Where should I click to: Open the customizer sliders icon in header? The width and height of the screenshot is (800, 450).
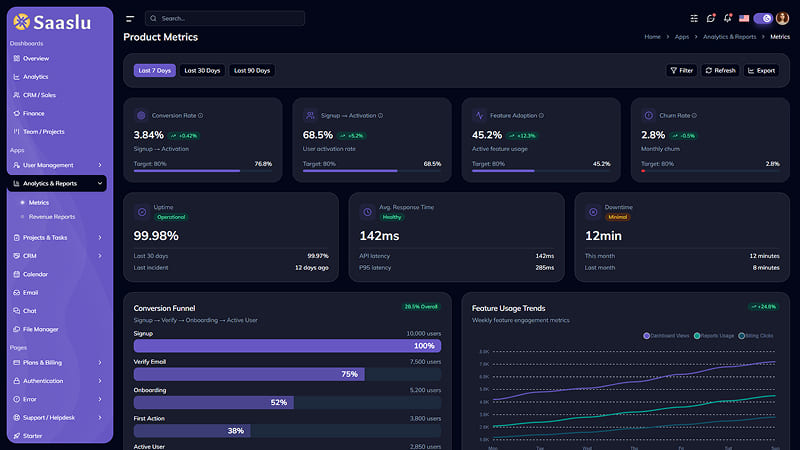coord(694,18)
